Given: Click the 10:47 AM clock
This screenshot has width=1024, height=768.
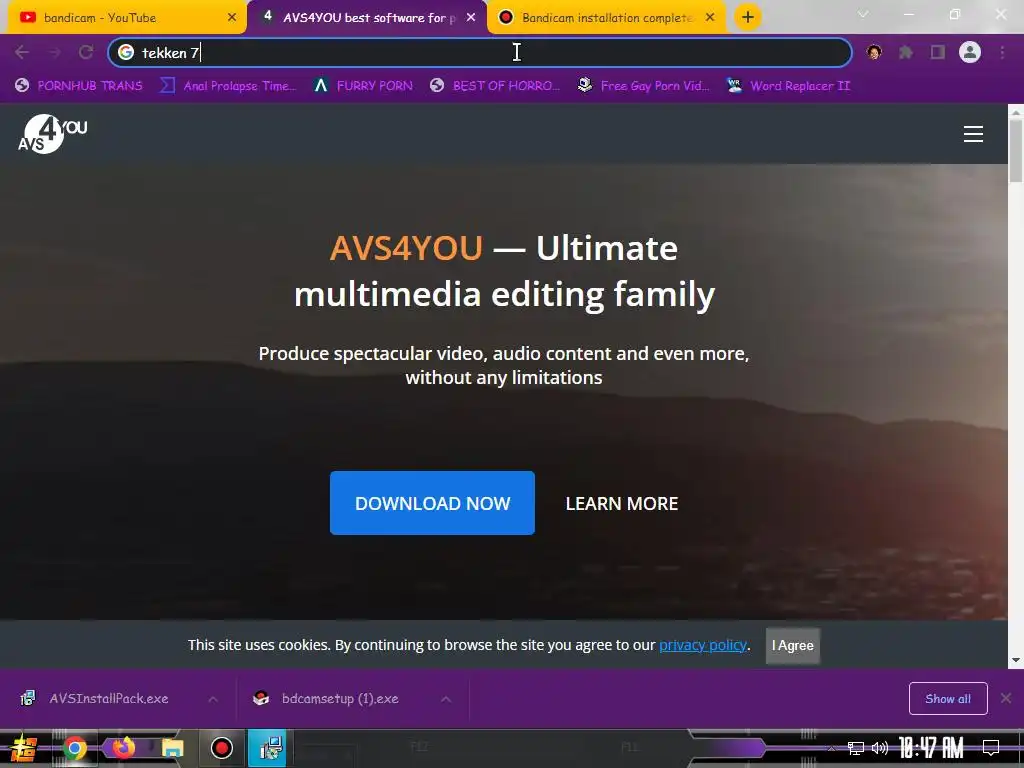Looking at the screenshot, I should (931, 748).
